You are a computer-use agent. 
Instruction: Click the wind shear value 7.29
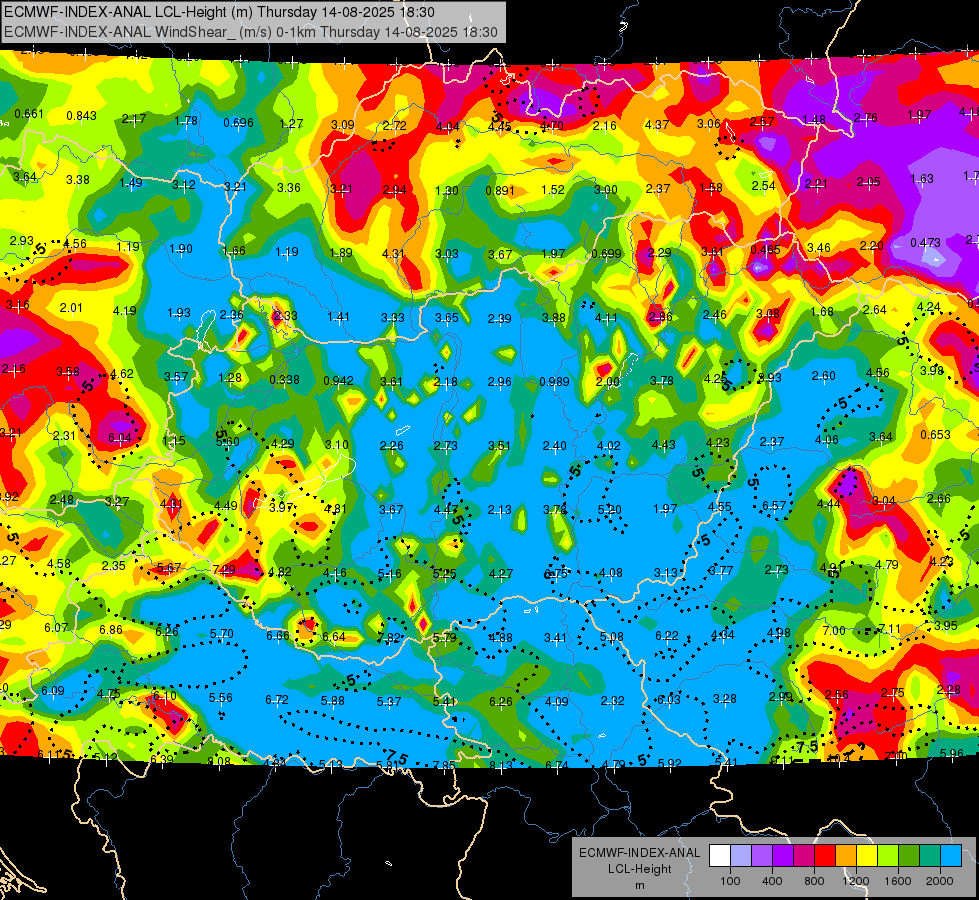click(224, 570)
